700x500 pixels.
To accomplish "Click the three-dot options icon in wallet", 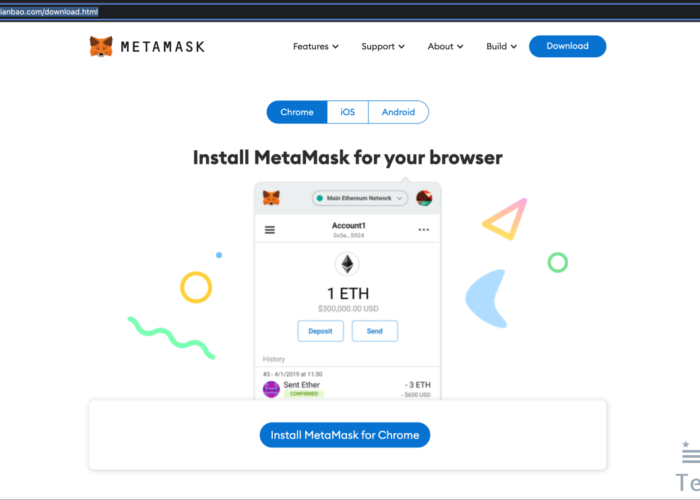I will click(x=423, y=230).
